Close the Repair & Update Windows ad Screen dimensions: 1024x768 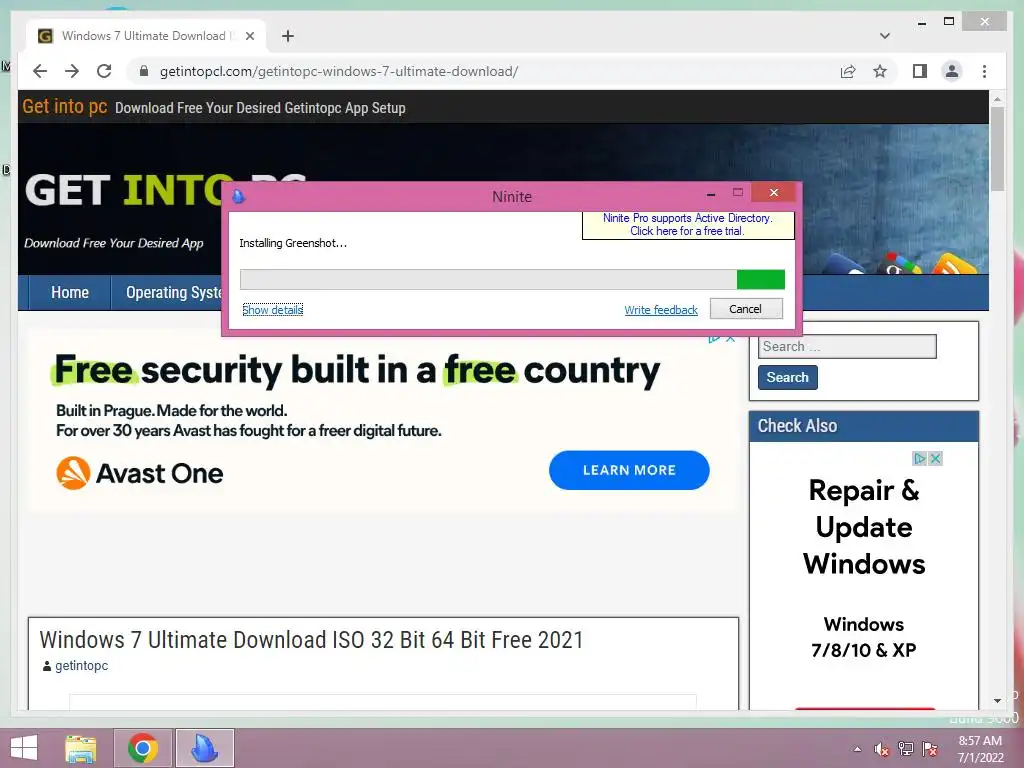point(935,458)
